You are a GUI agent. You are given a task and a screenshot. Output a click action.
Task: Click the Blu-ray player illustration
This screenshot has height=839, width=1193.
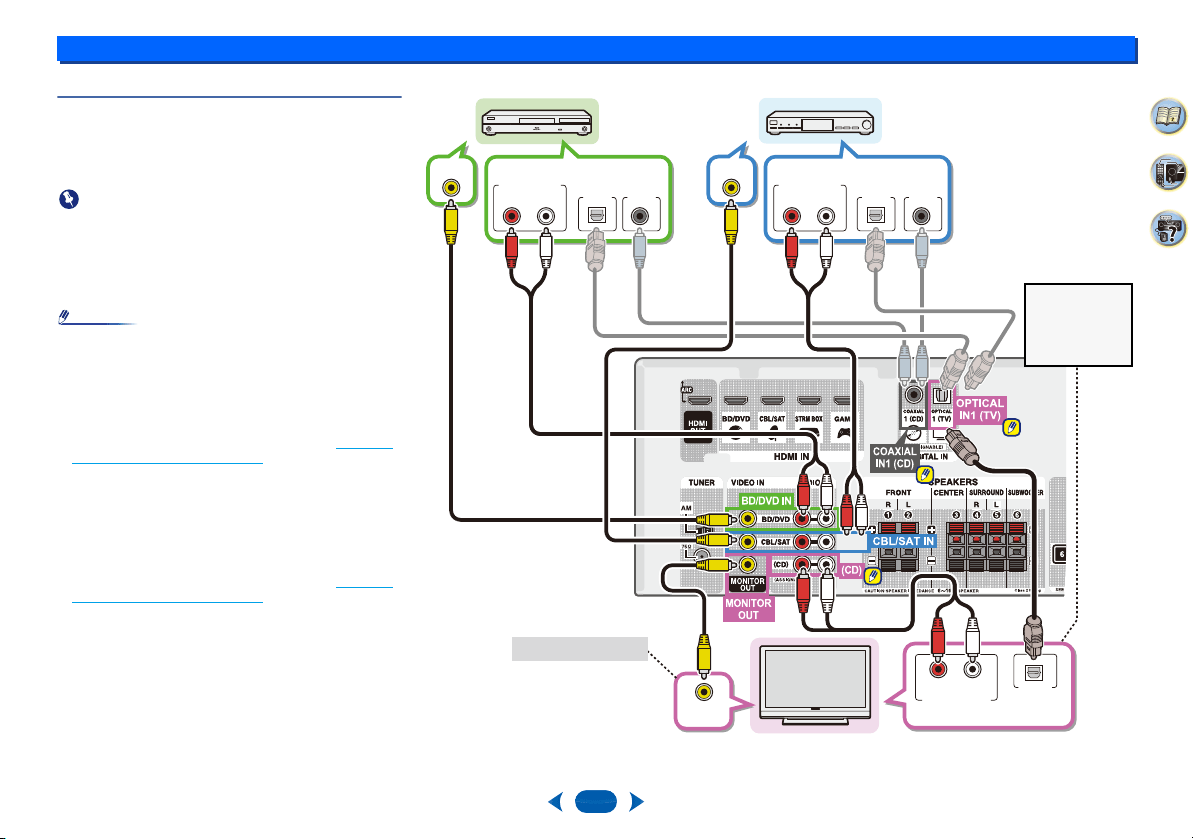[538, 122]
